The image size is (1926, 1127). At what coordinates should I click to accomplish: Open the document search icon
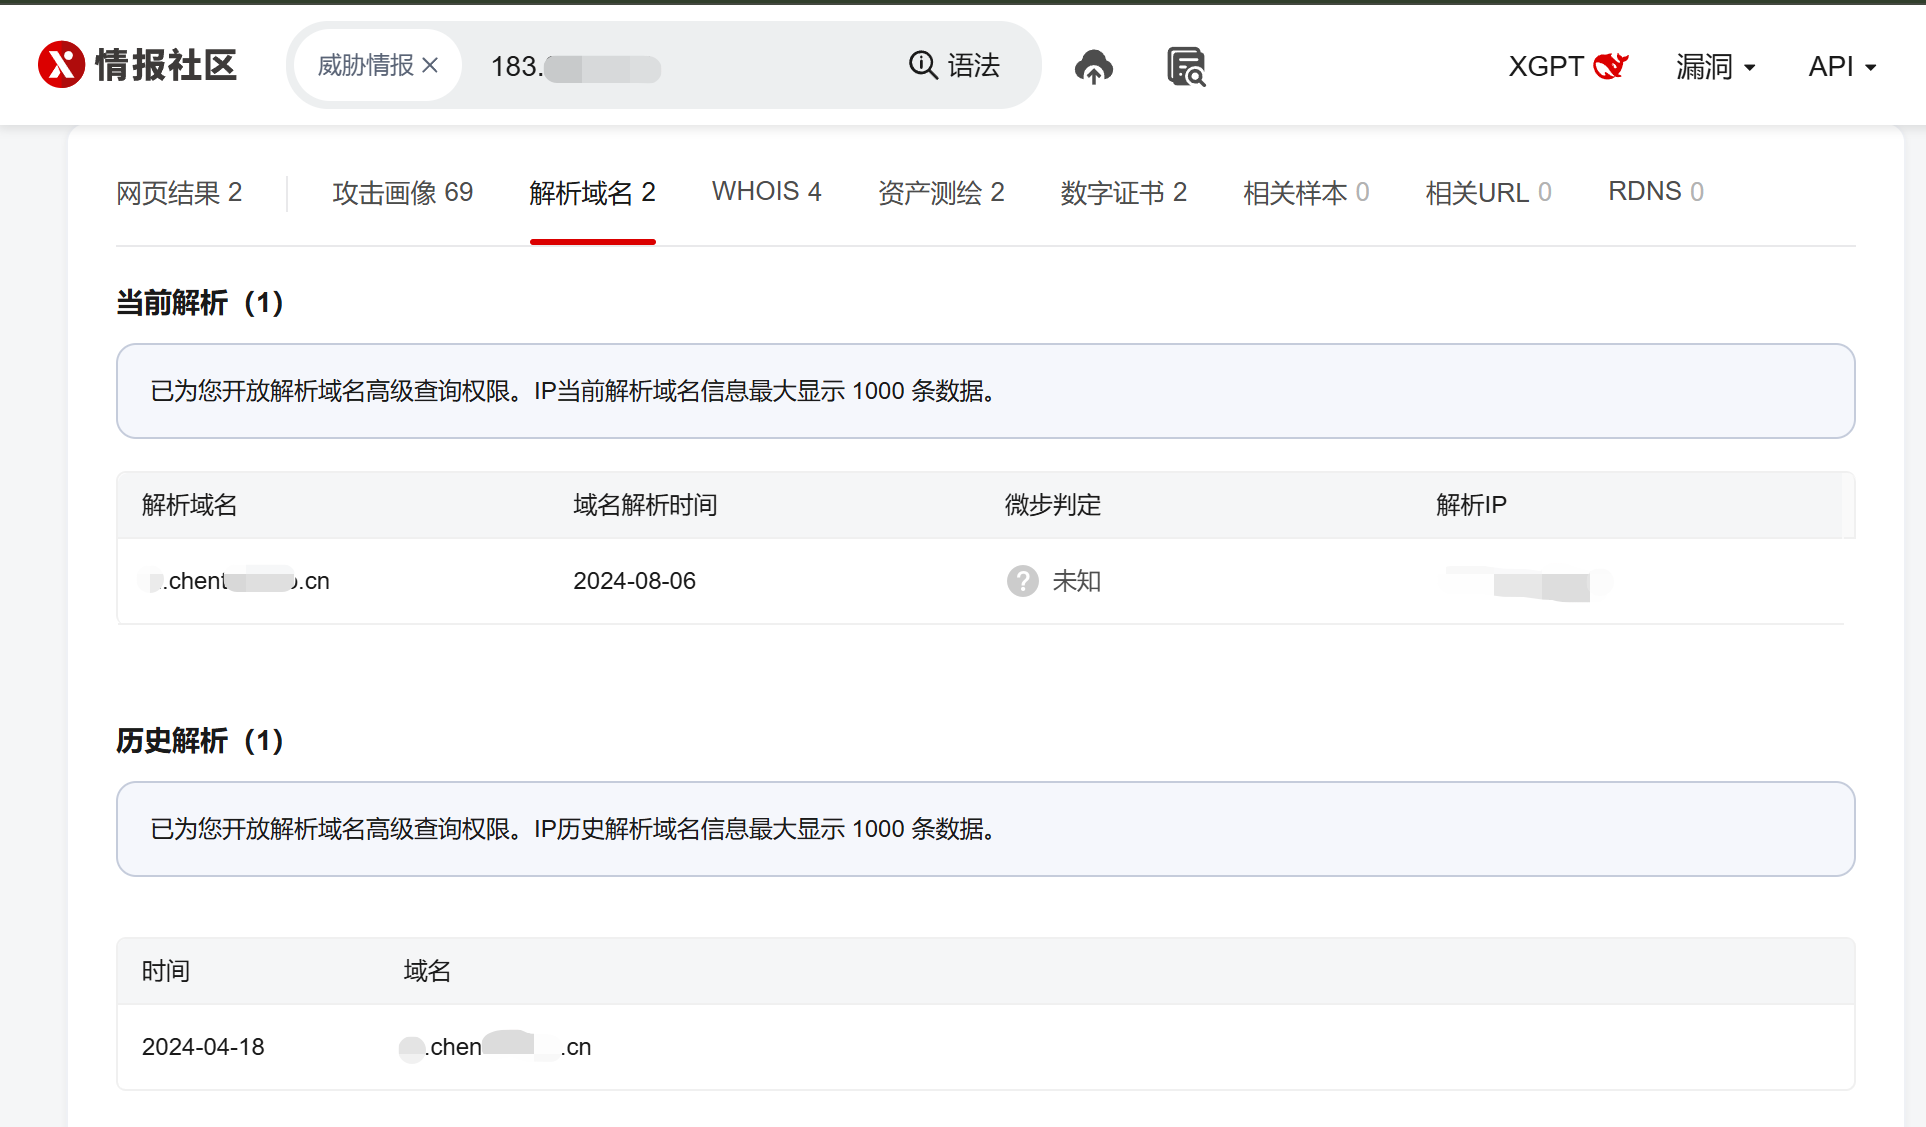coord(1186,67)
